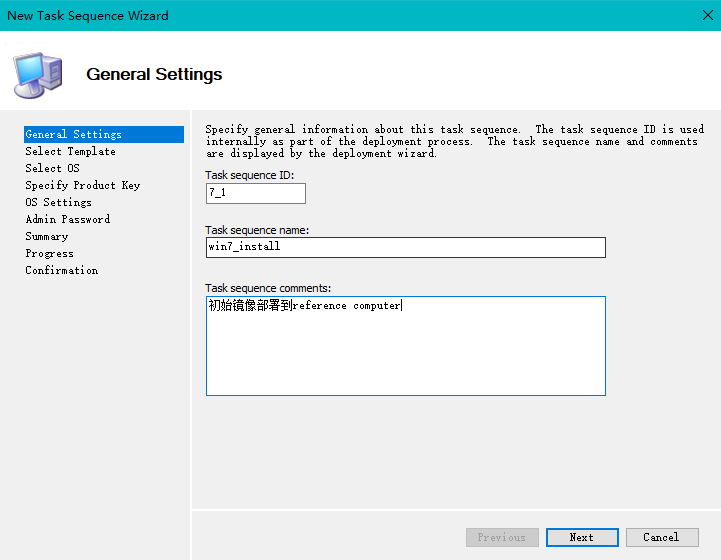Cancel the New Task Sequence Wizard
The height and width of the screenshot is (560, 721).
662,537
